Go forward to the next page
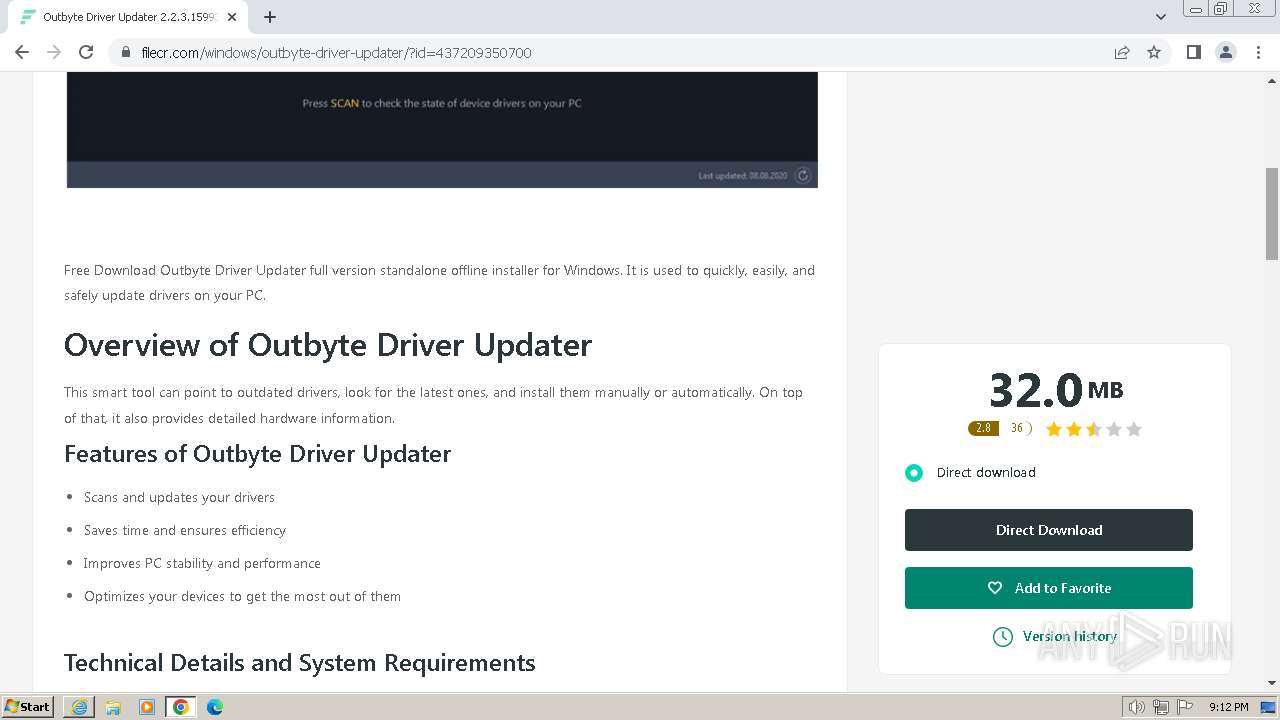Image resolution: width=1280 pixels, height=720 pixels. coord(54,52)
